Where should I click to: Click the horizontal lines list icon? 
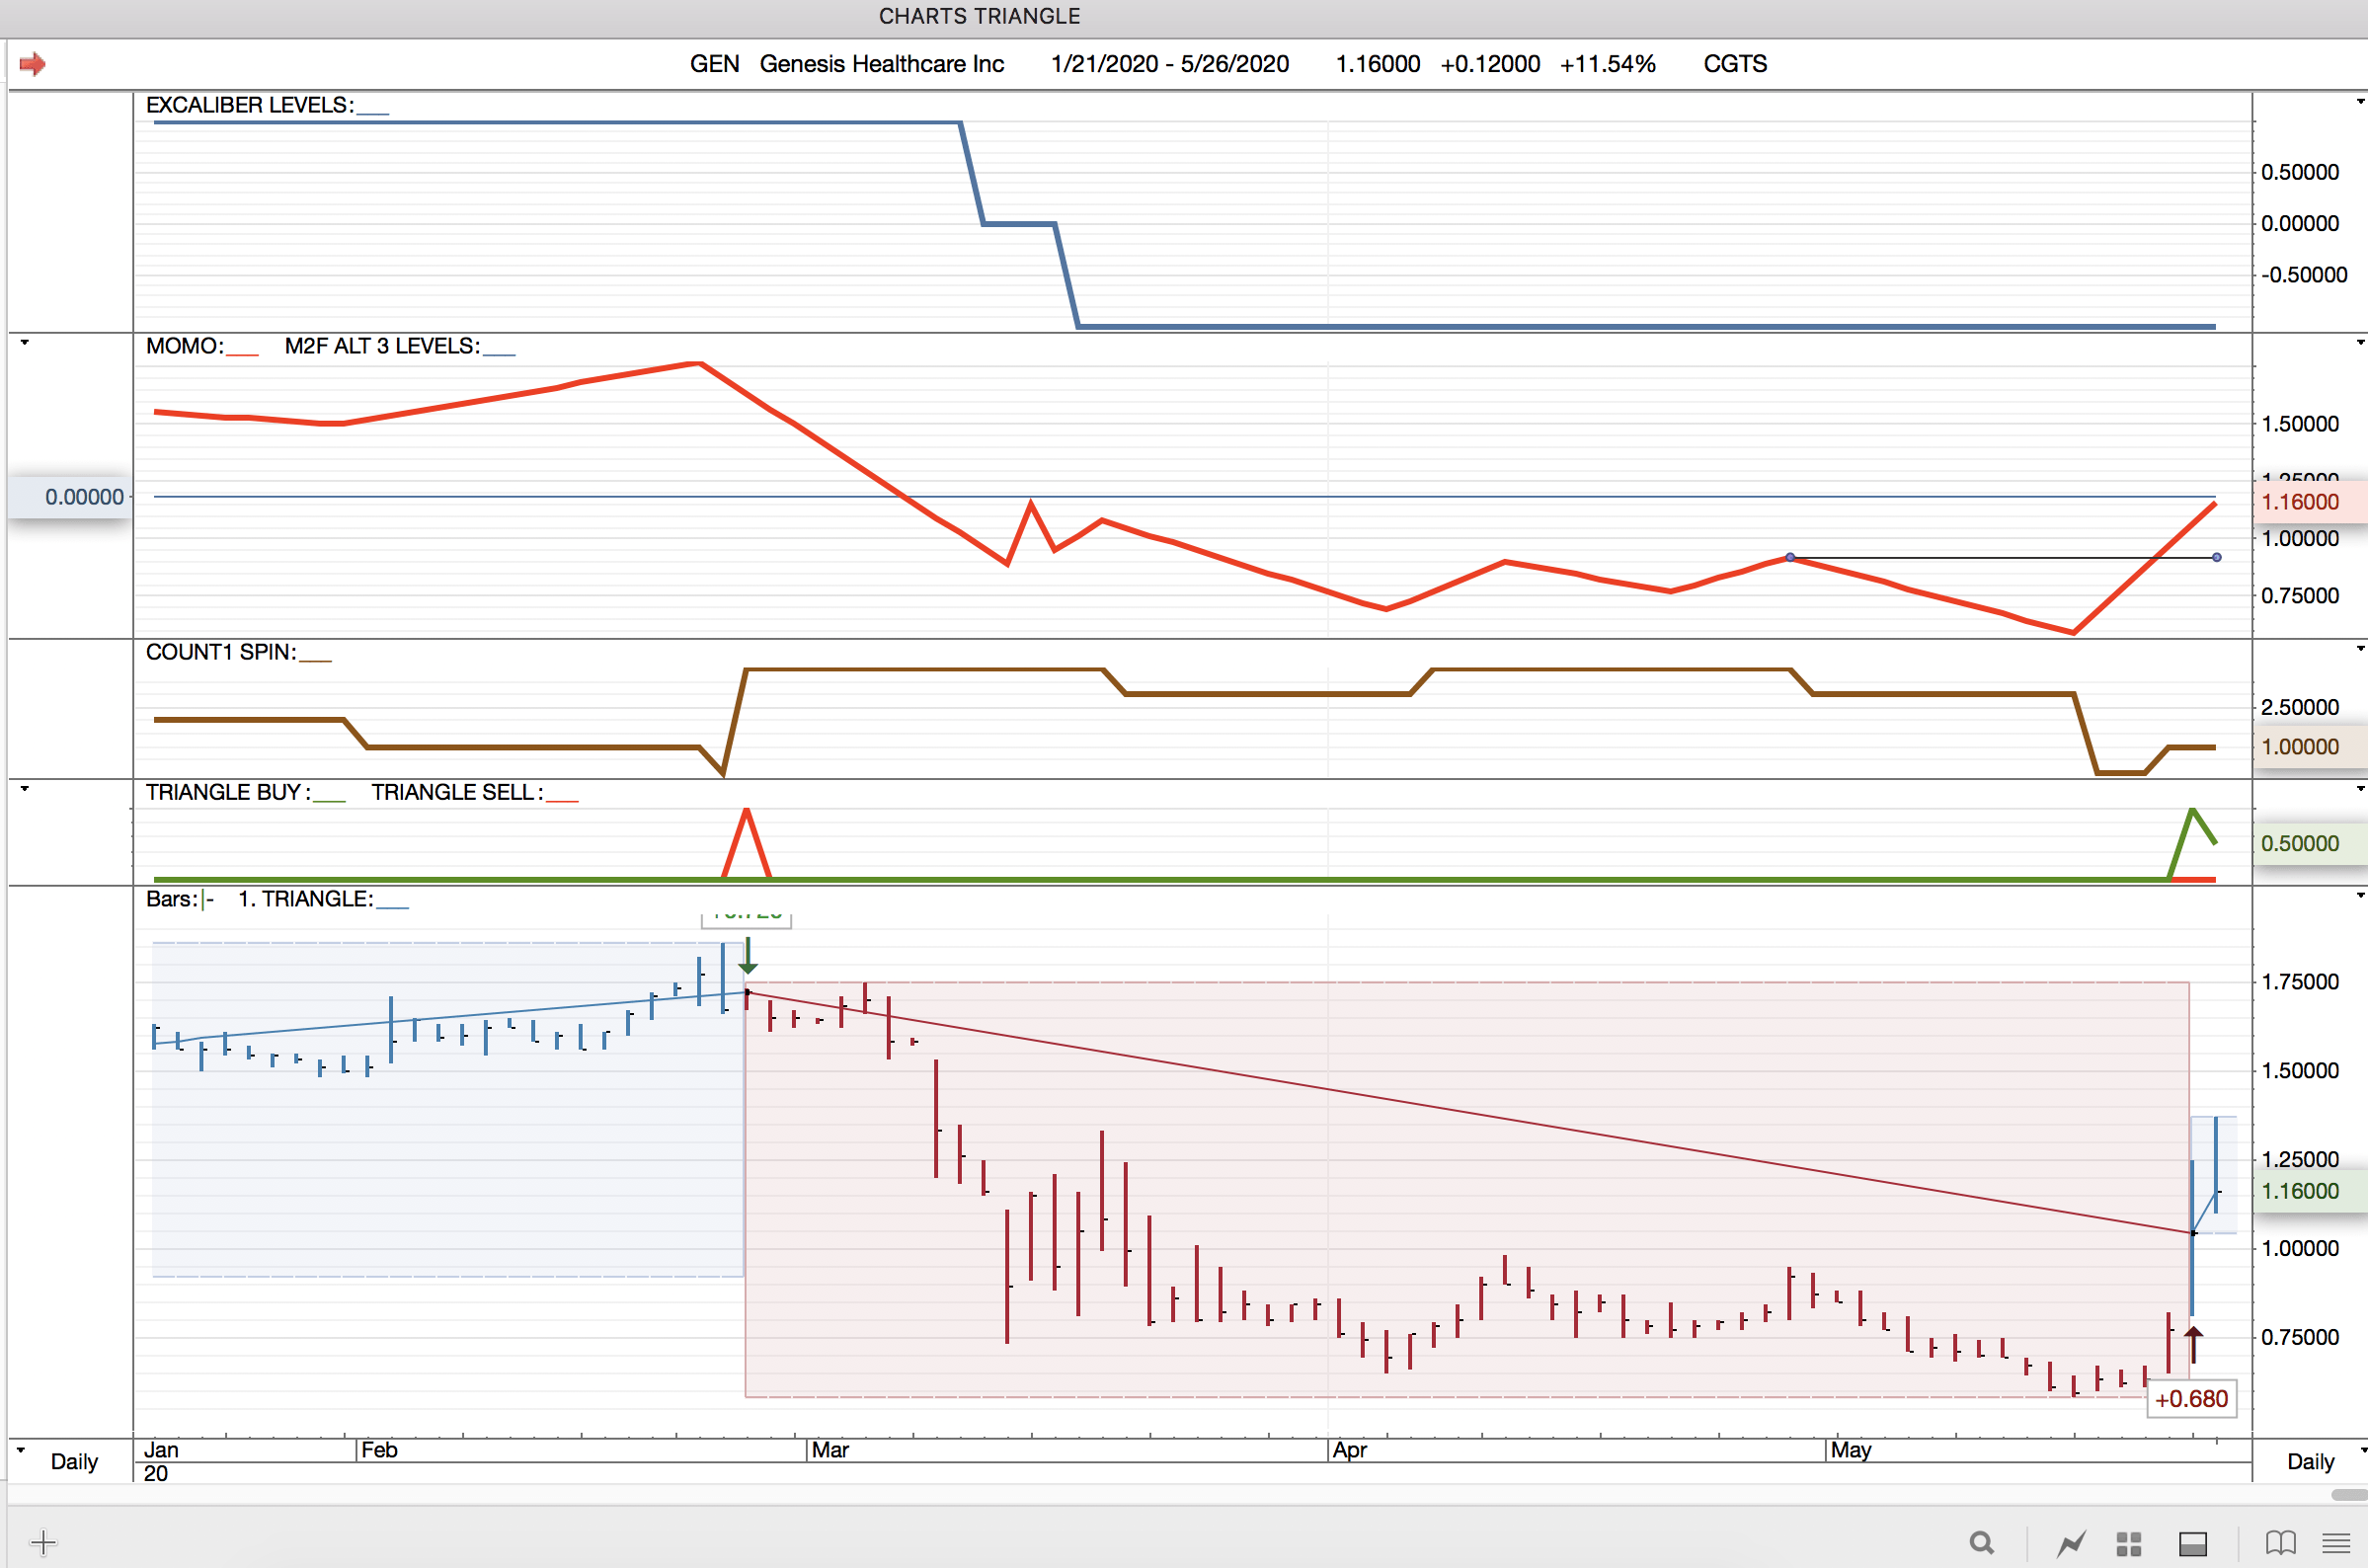2336,1543
